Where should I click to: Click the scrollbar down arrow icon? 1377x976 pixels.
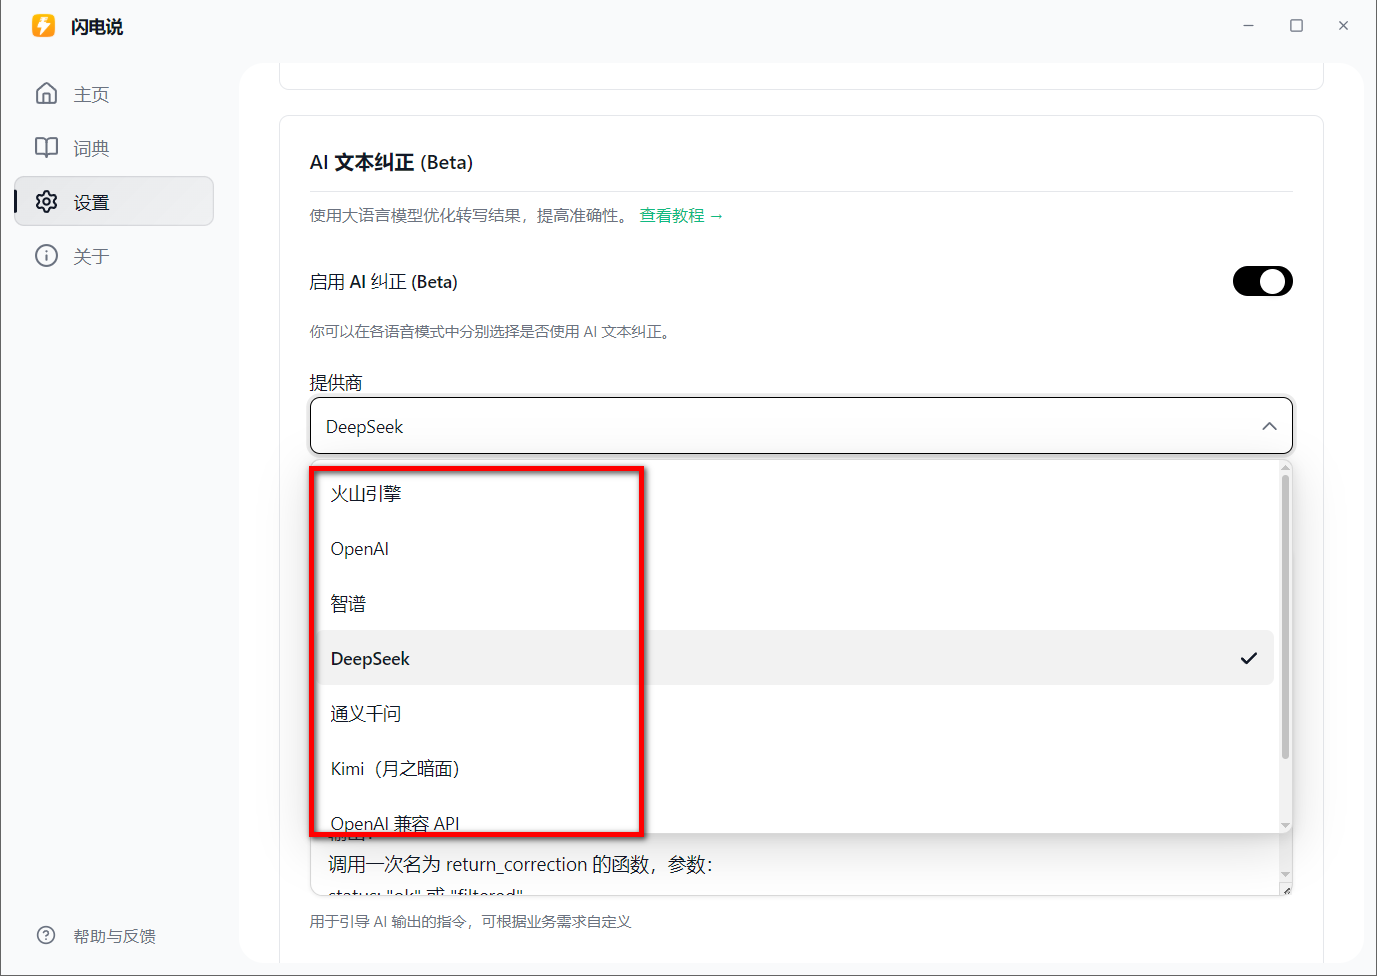(x=1285, y=826)
